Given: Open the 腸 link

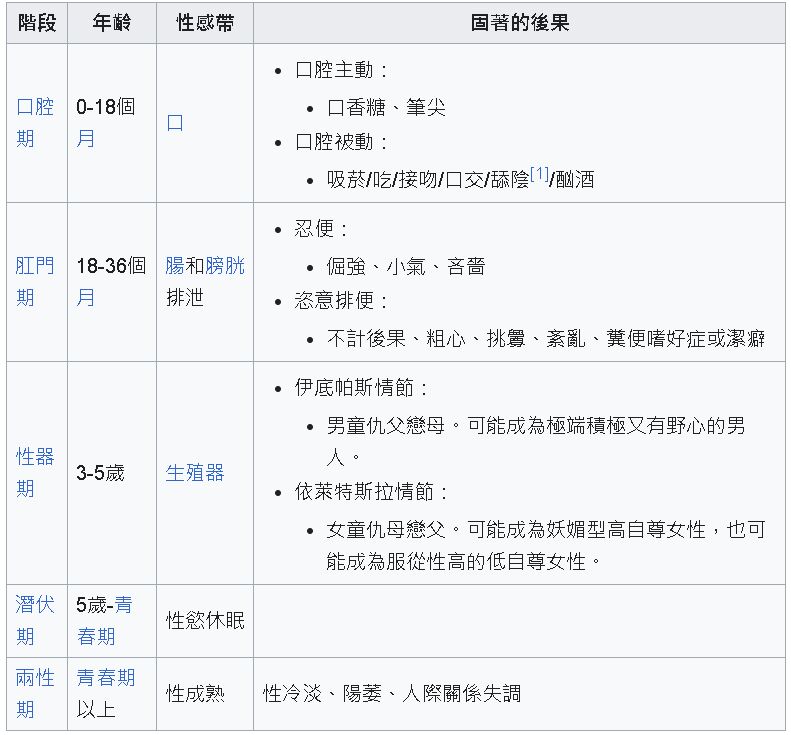Looking at the screenshot, I should point(175,266).
